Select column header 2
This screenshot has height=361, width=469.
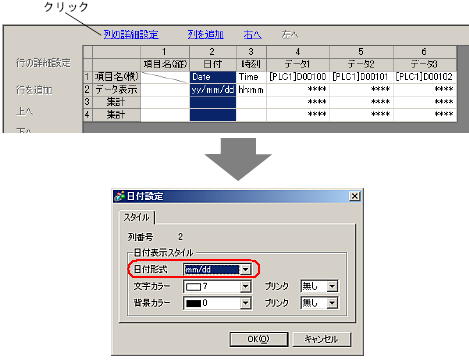[213, 52]
